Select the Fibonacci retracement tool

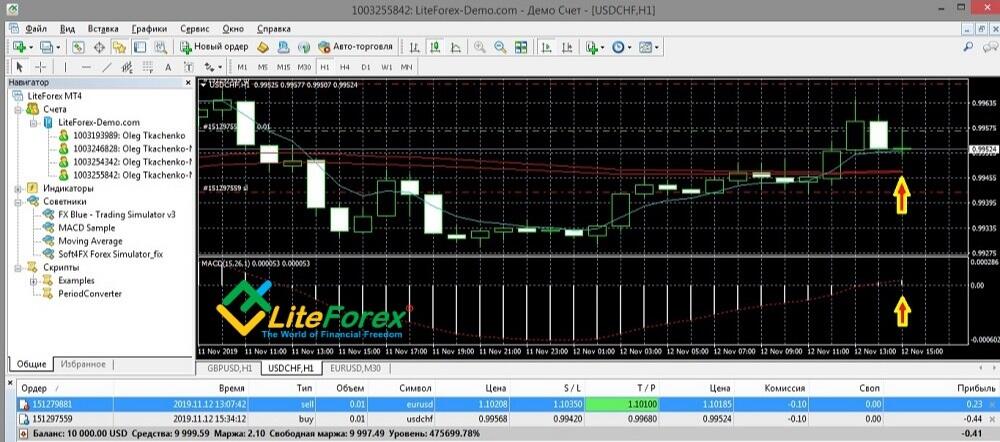[147, 67]
